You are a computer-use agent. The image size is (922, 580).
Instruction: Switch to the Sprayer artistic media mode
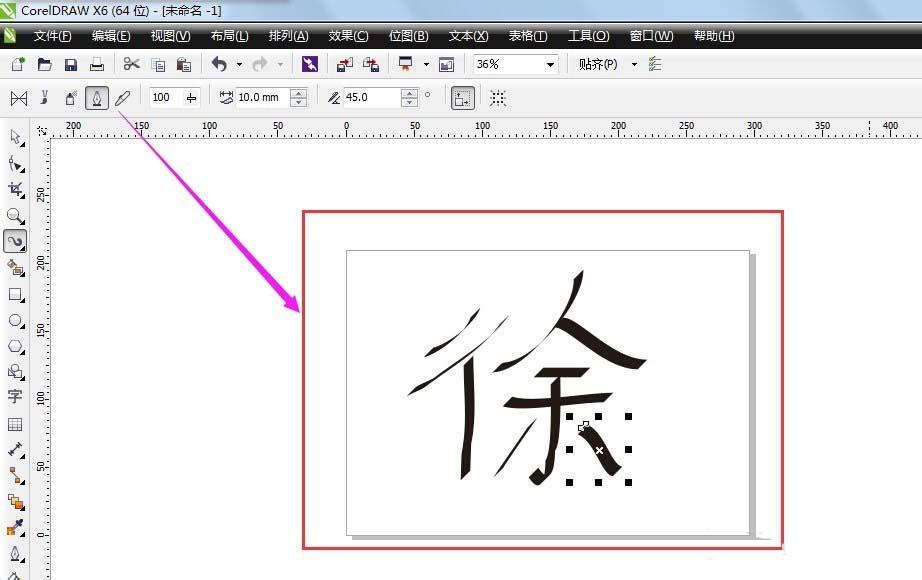coord(70,98)
